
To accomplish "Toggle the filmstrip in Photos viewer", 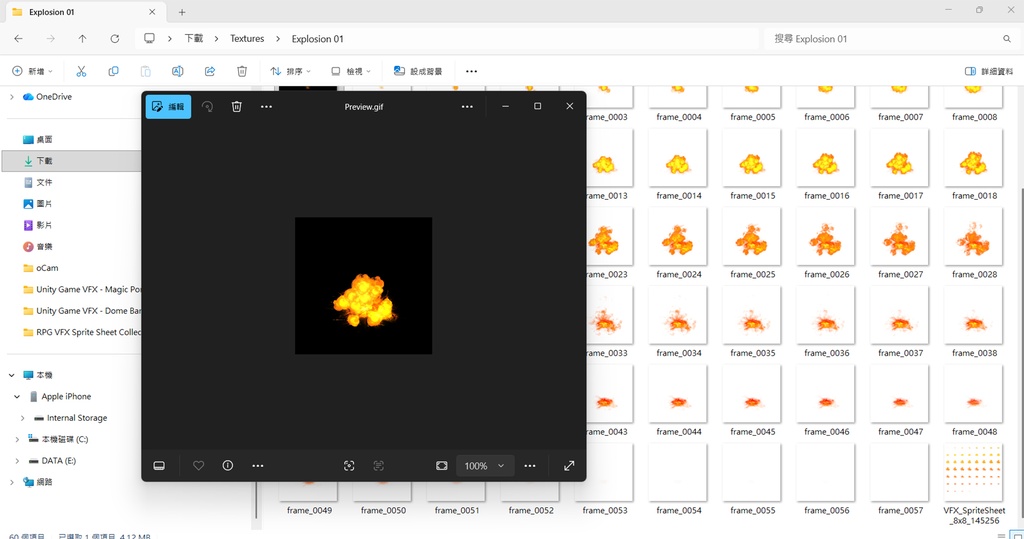I will (159, 466).
